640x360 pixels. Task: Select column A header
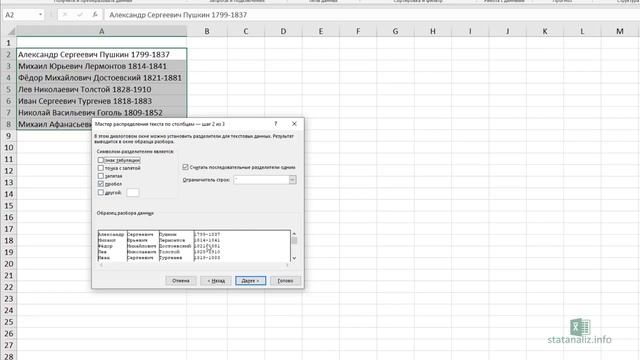click(102, 31)
